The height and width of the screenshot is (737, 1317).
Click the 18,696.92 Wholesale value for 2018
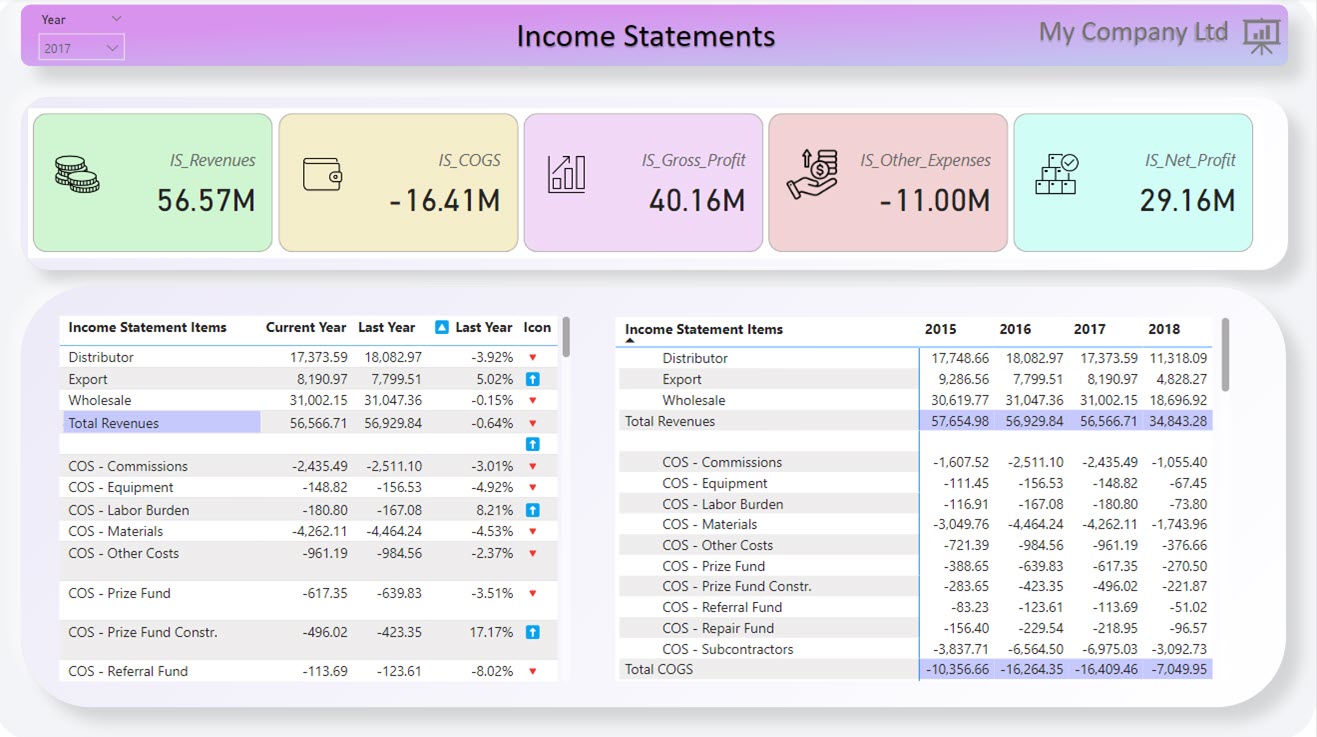click(1178, 400)
